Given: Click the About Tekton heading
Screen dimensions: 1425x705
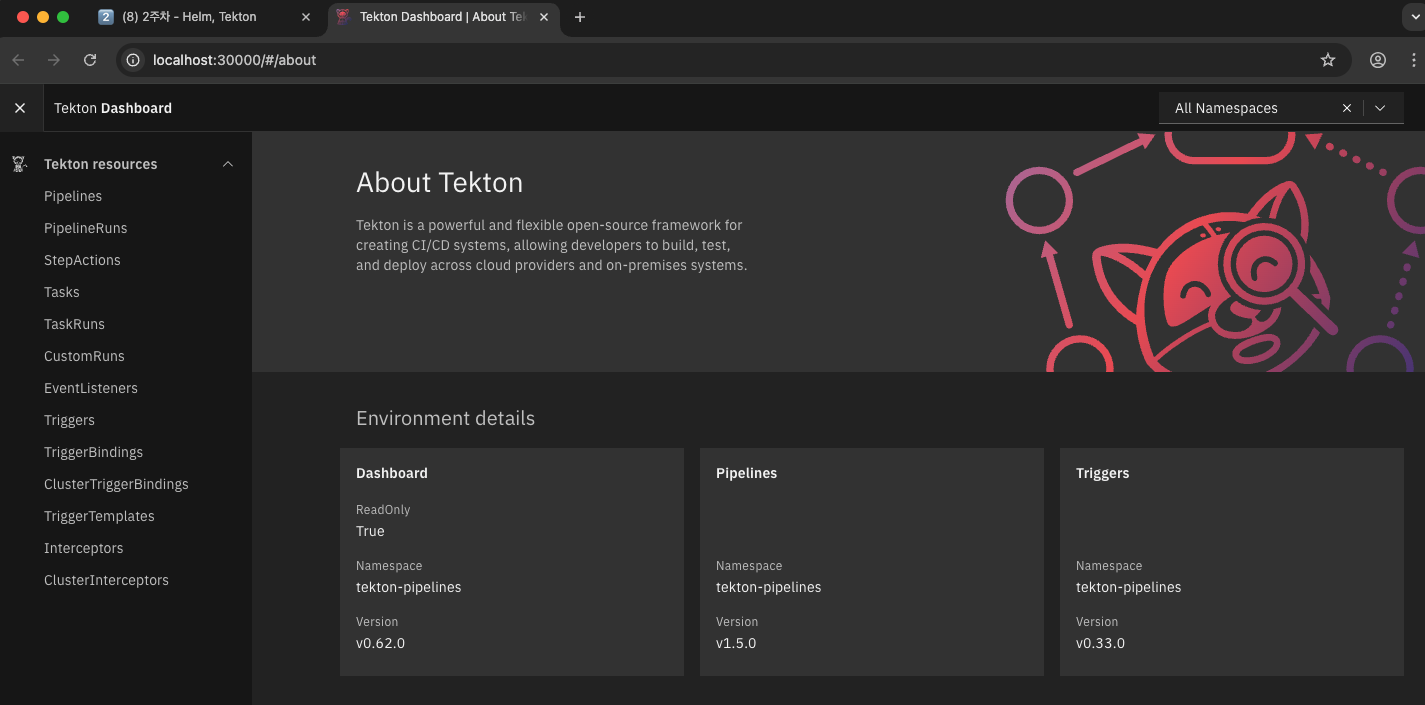Looking at the screenshot, I should (439, 182).
